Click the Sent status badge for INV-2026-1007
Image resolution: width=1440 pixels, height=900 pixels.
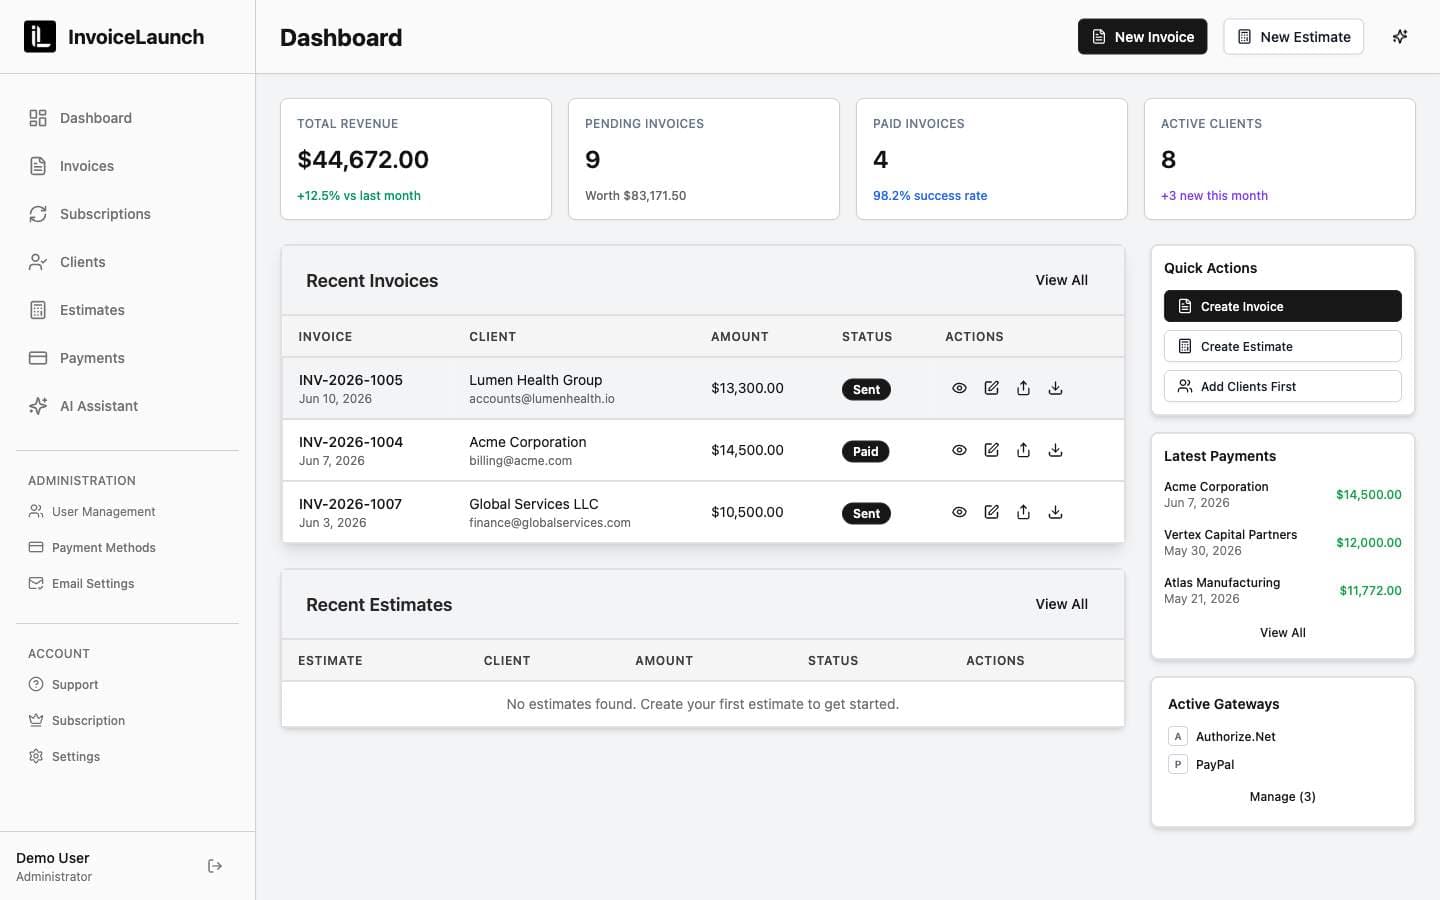point(866,513)
